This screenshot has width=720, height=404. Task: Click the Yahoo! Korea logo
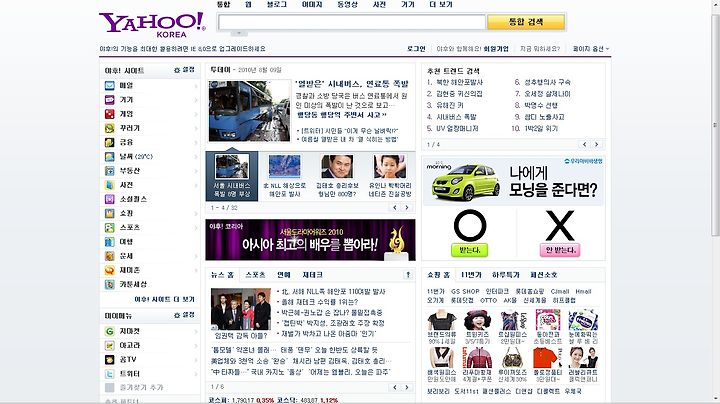pyautogui.click(x=152, y=25)
